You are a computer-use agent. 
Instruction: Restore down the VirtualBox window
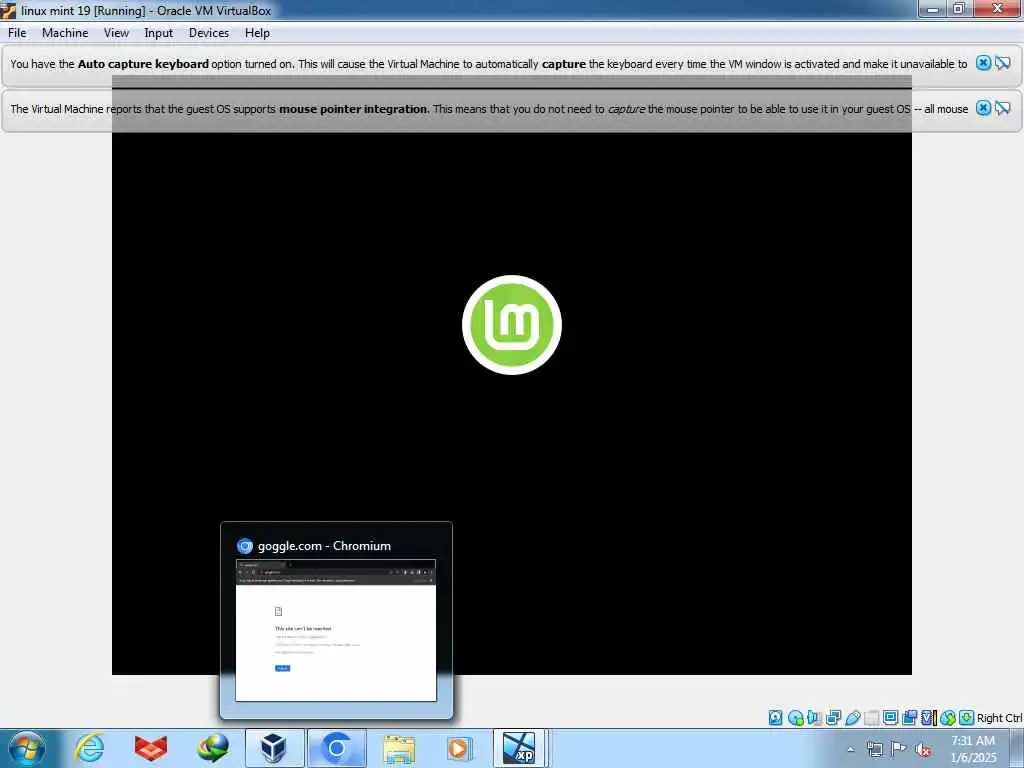(x=959, y=8)
